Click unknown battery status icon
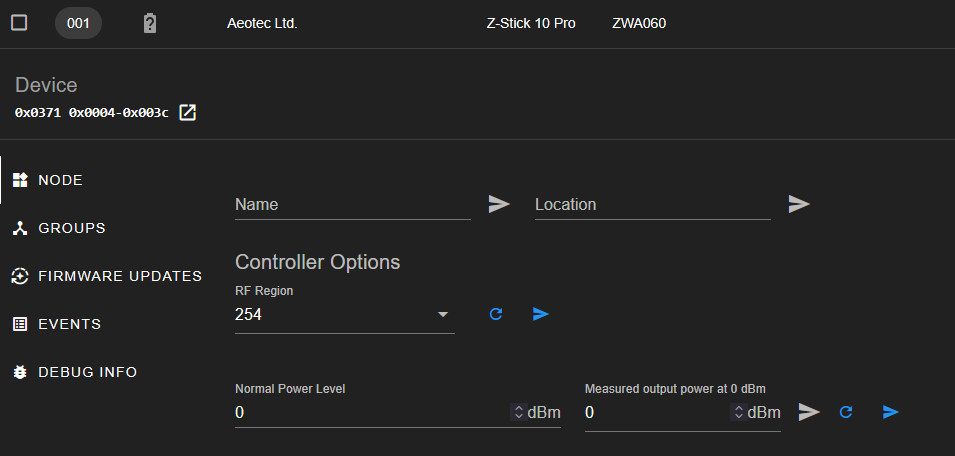The height and width of the screenshot is (456, 955). pyautogui.click(x=150, y=24)
